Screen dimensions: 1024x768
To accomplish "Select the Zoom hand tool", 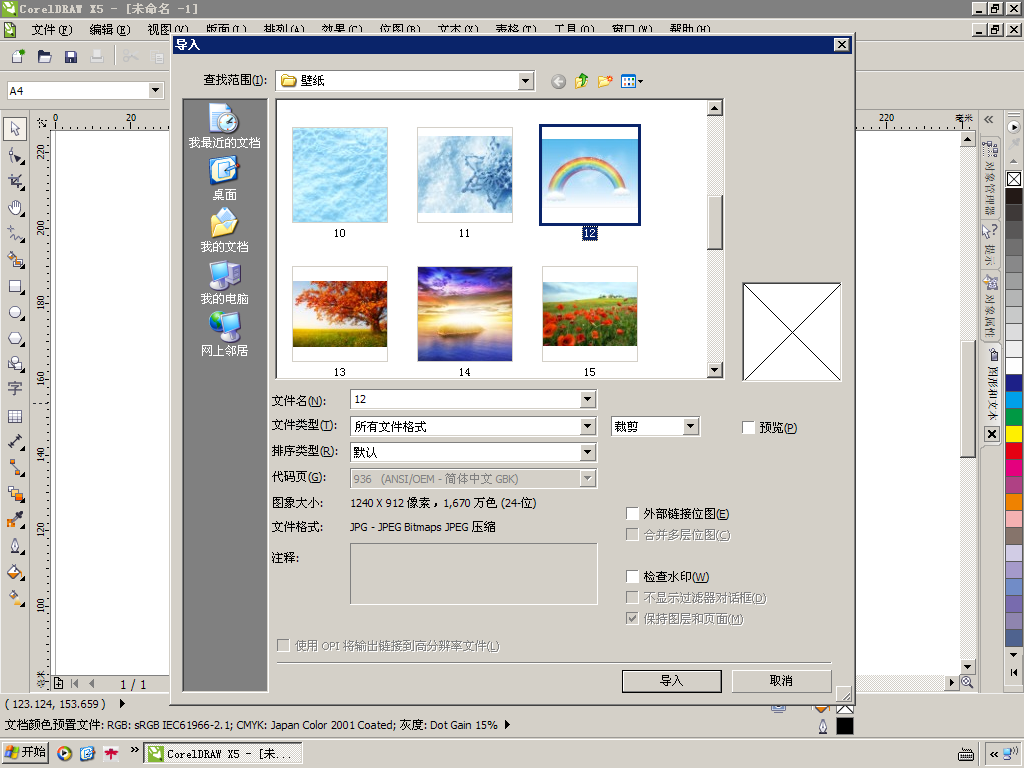I will [15, 208].
